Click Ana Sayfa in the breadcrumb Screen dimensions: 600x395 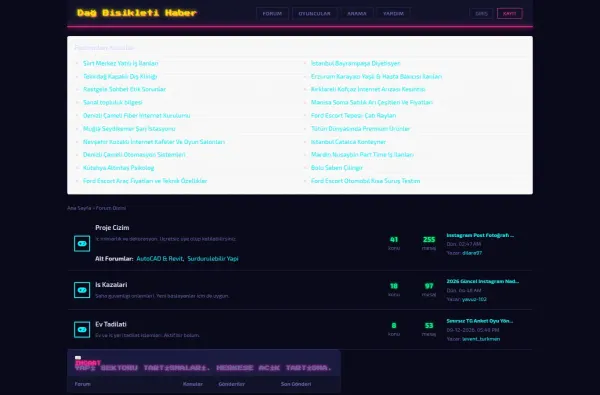coord(79,208)
